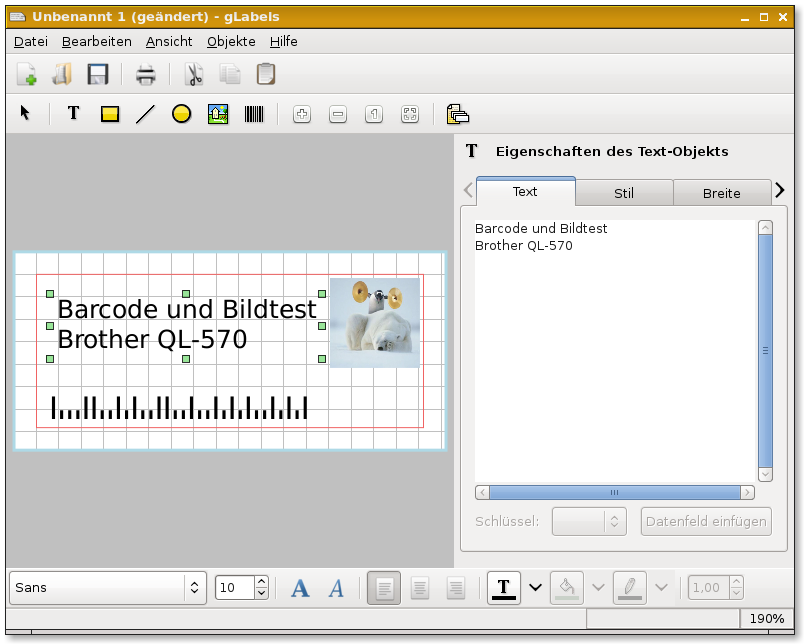Switch to the Breite tab
This screenshot has width=804, height=644.
722,193
